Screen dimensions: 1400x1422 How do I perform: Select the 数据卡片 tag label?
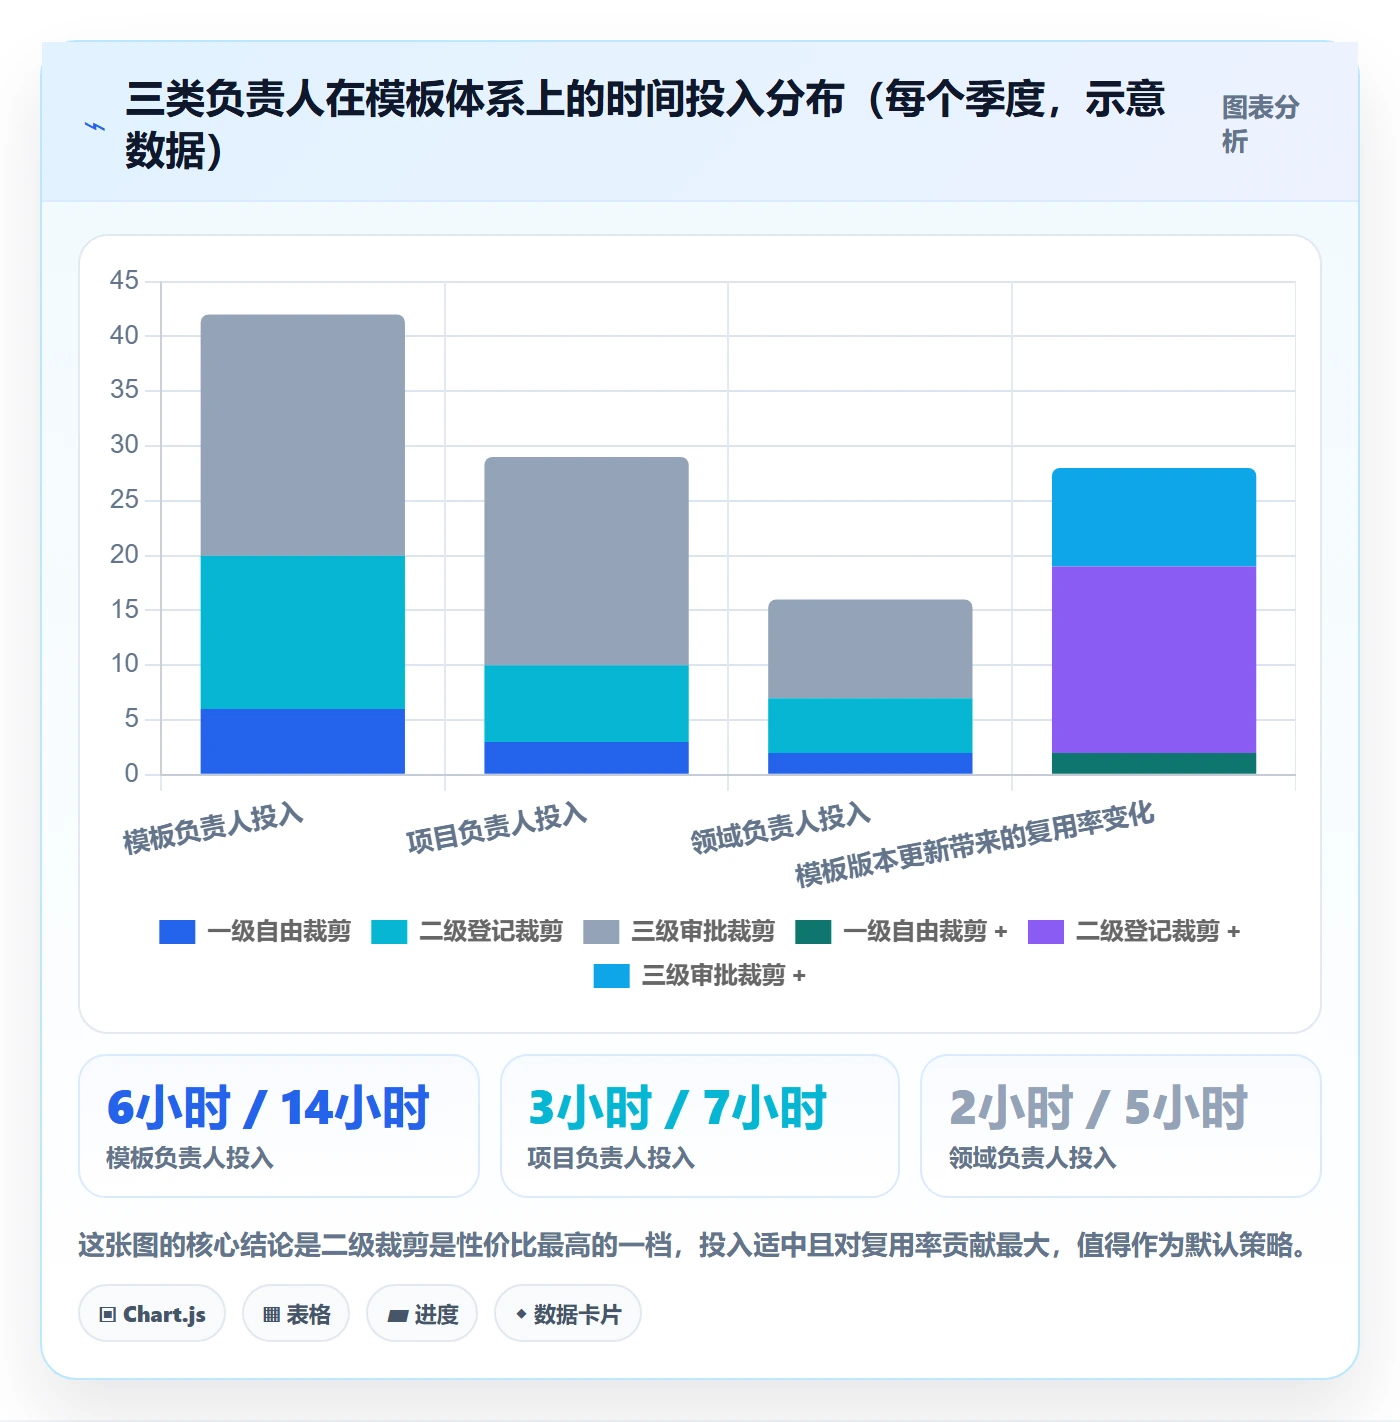click(x=577, y=1315)
